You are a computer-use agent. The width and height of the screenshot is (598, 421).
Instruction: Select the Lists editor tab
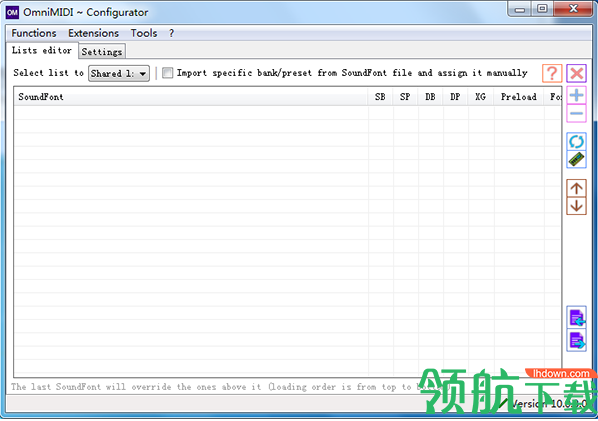(42, 50)
